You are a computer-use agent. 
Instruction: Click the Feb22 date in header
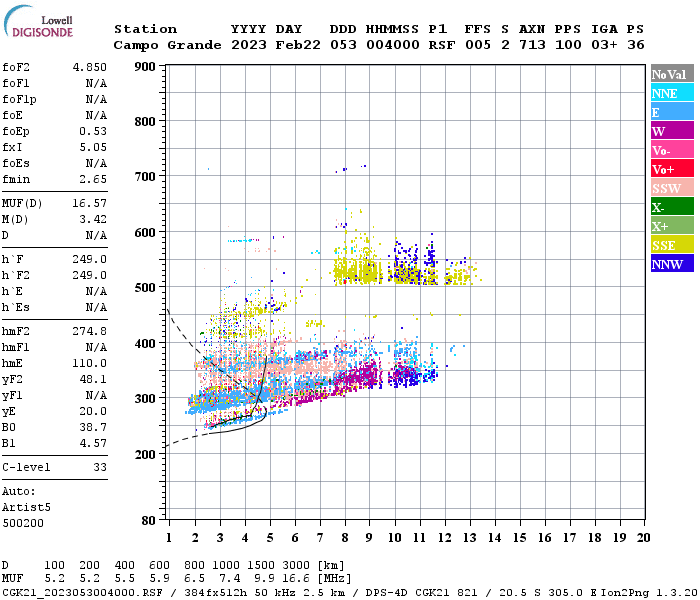point(298,45)
